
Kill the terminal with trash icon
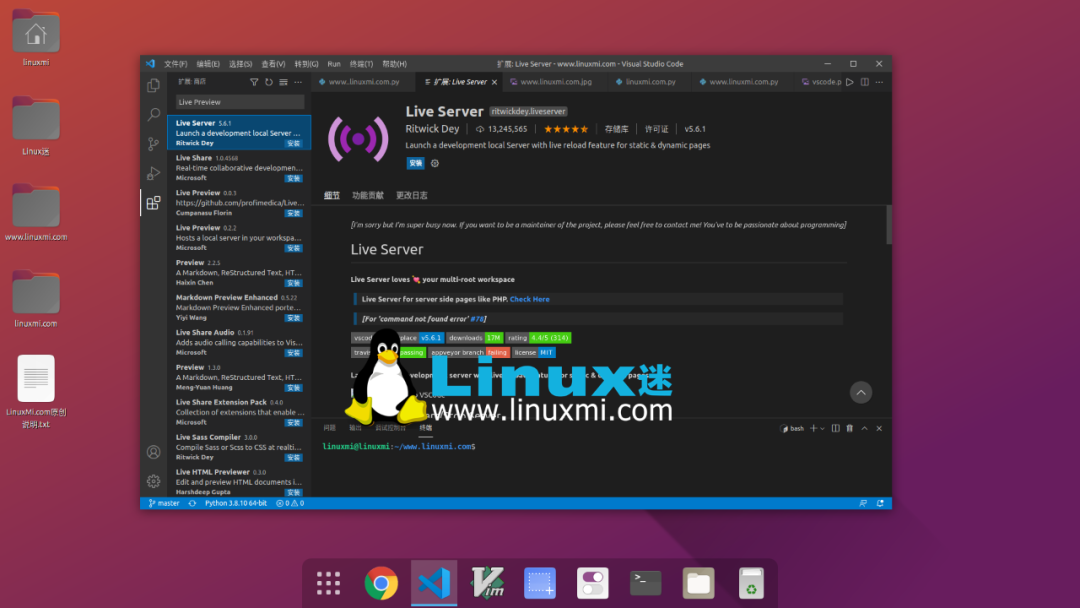click(x=849, y=428)
